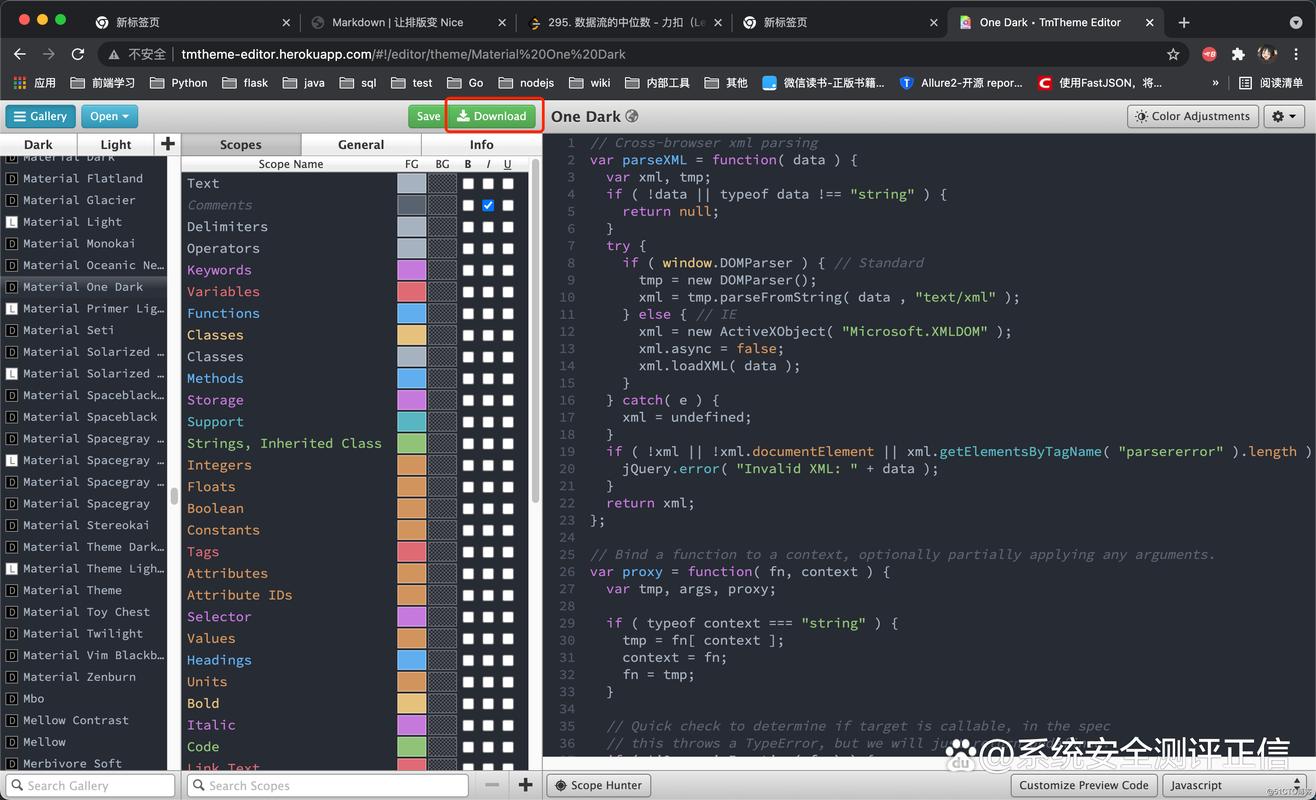The width and height of the screenshot is (1316, 800).
Task: Pick the foreground color of Keywords
Action: coord(412,270)
